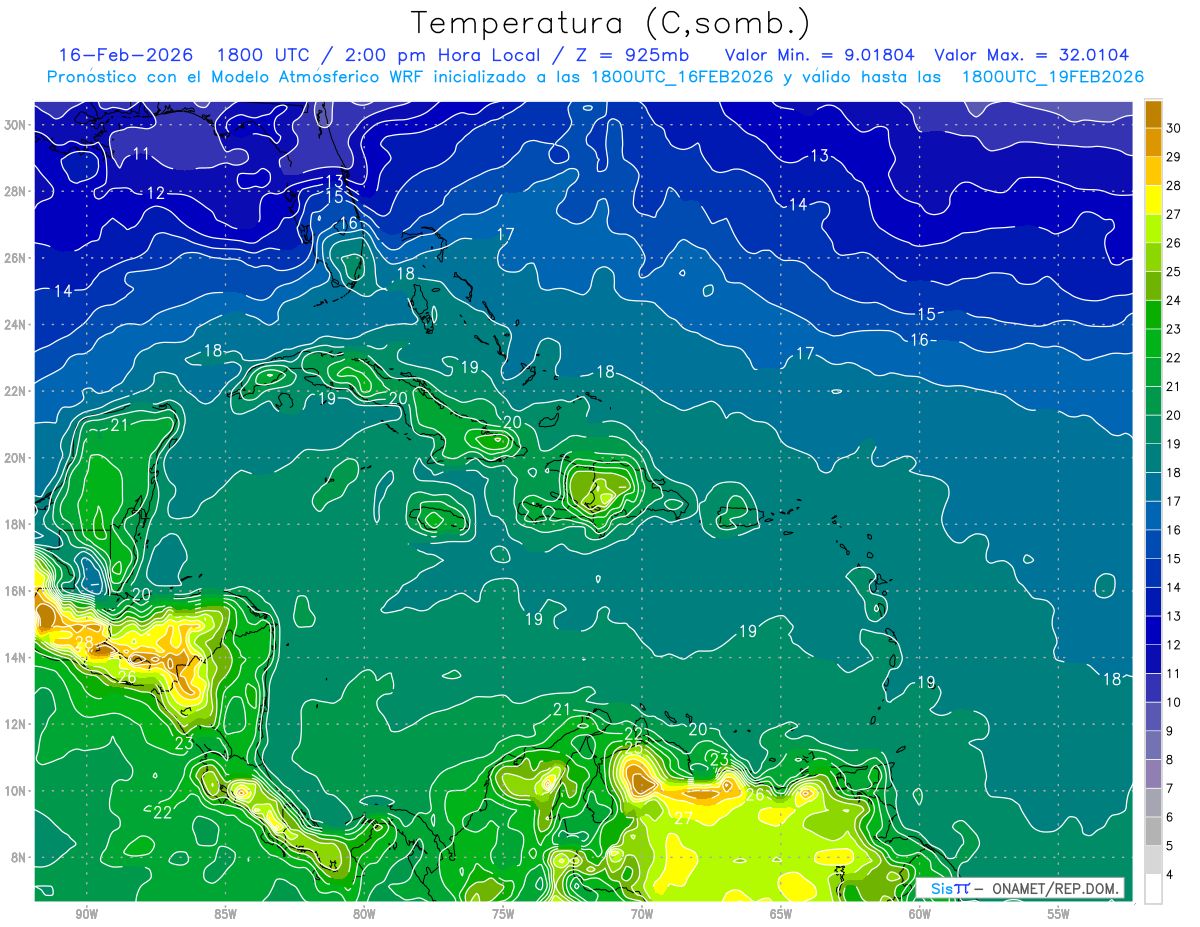Click the yellow swatch between 27 and 28
The height and width of the screenshot is (927, 1200).
click(x=1153, y=200)
